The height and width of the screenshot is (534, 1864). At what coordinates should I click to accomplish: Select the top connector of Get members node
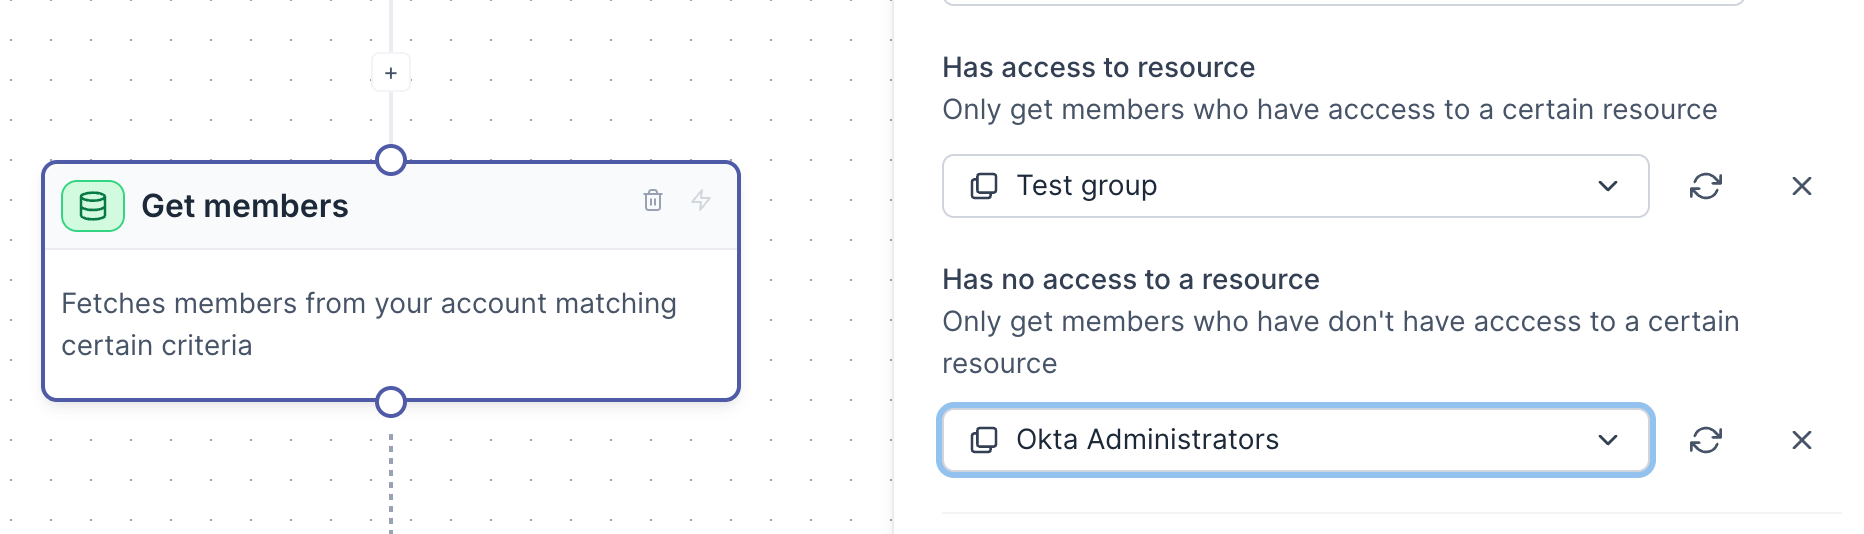(391, 160)
